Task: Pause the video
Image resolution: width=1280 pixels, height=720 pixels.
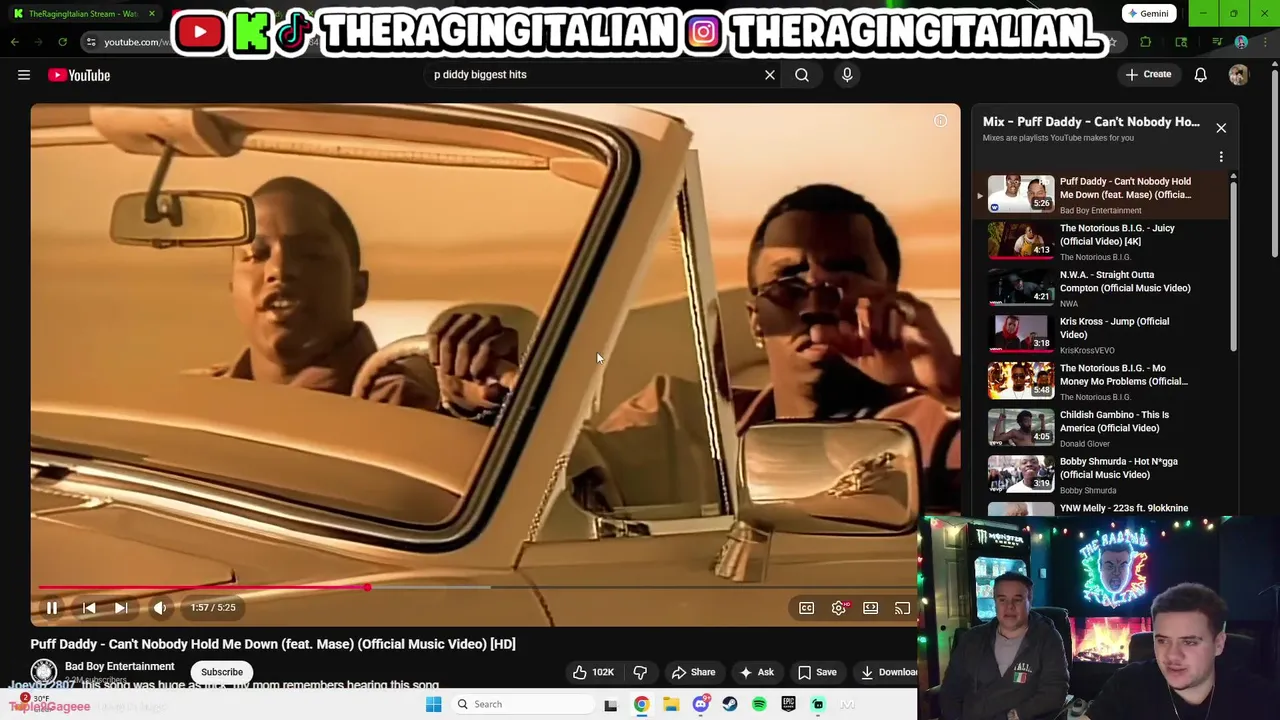Action: [52, 608]
